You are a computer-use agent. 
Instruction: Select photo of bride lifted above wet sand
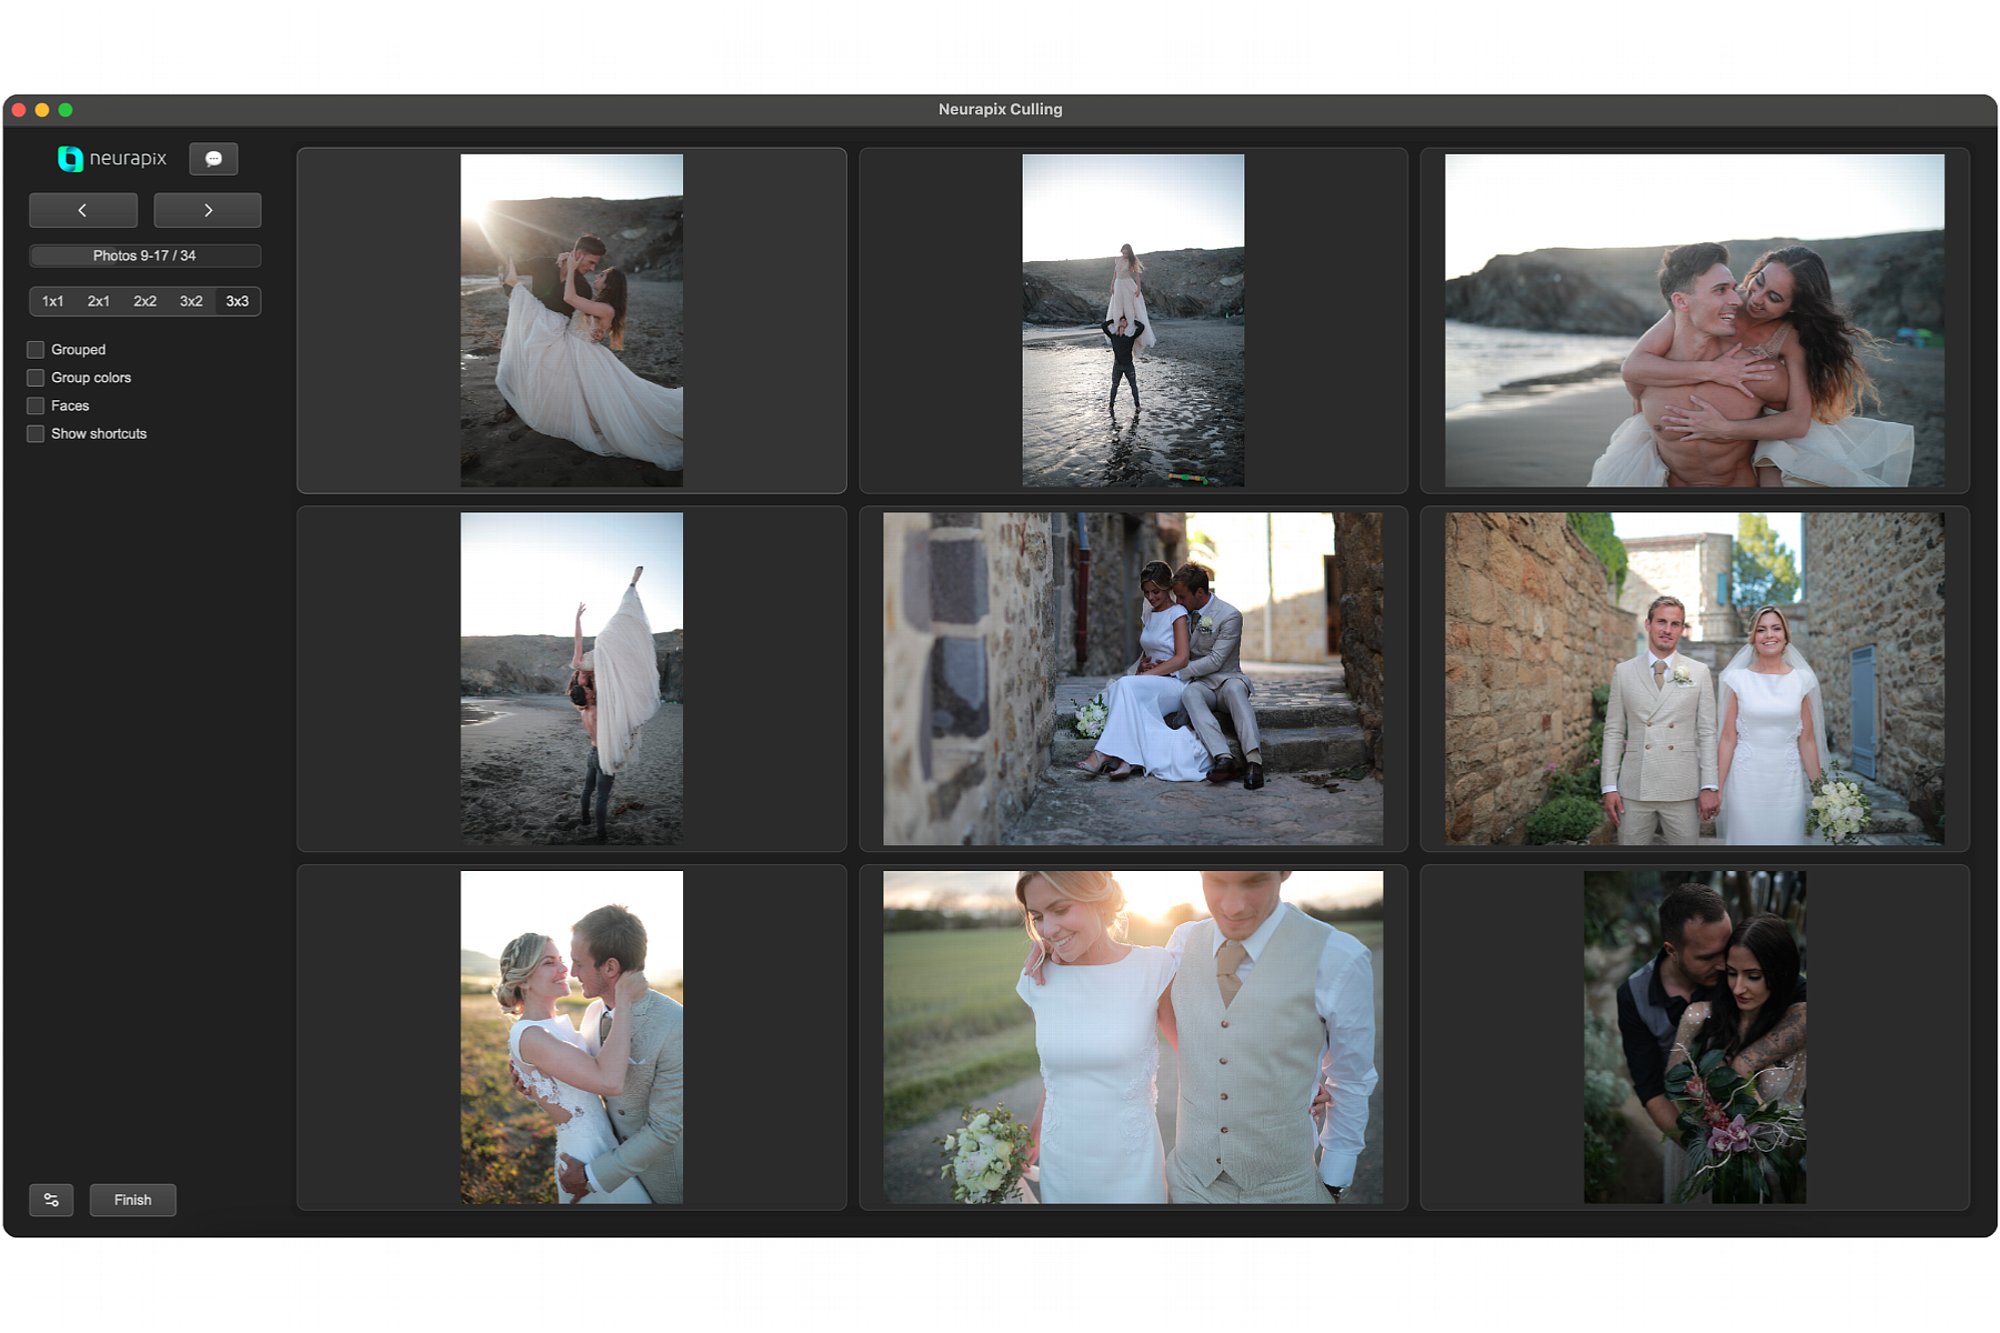pos(1133,320)
